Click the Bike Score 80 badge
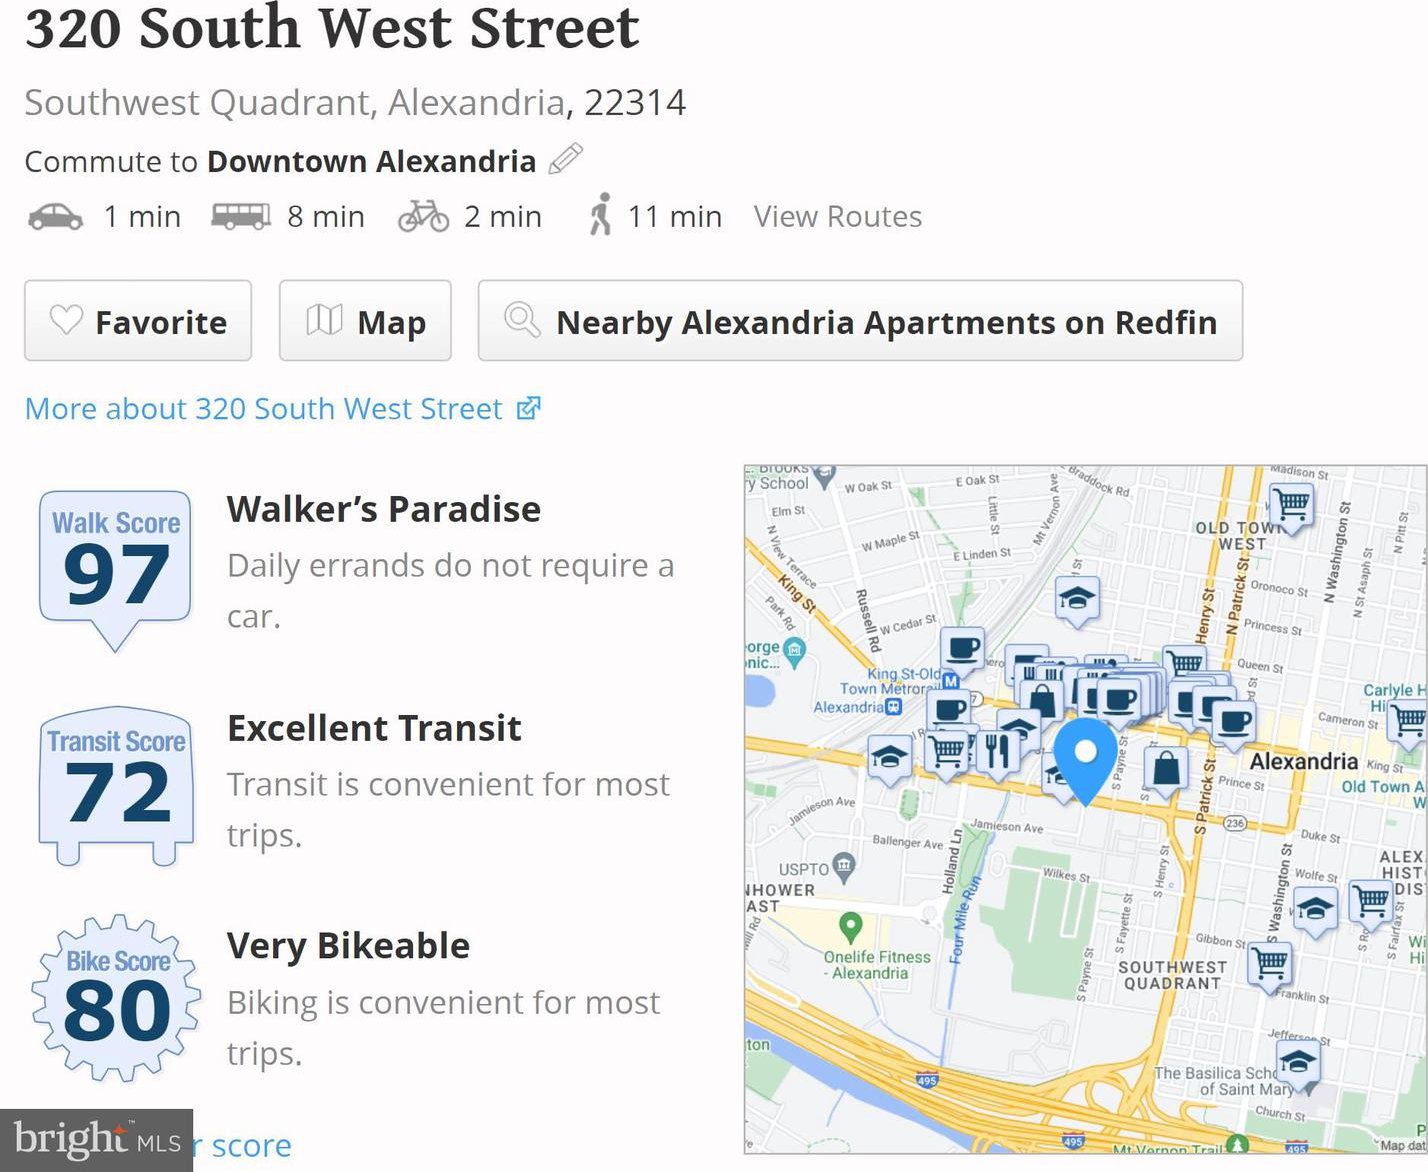The width and height of the screenshot is (1428, 1172). pyautogui.click(x=117, y=999)
